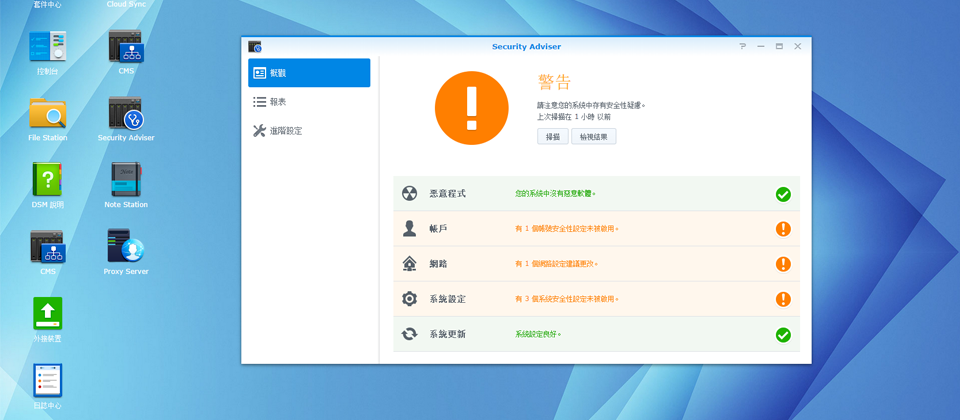Click 網路 status text about 1 network setting
This screenshot has width=960, height=420.
(x=557, y=264)
